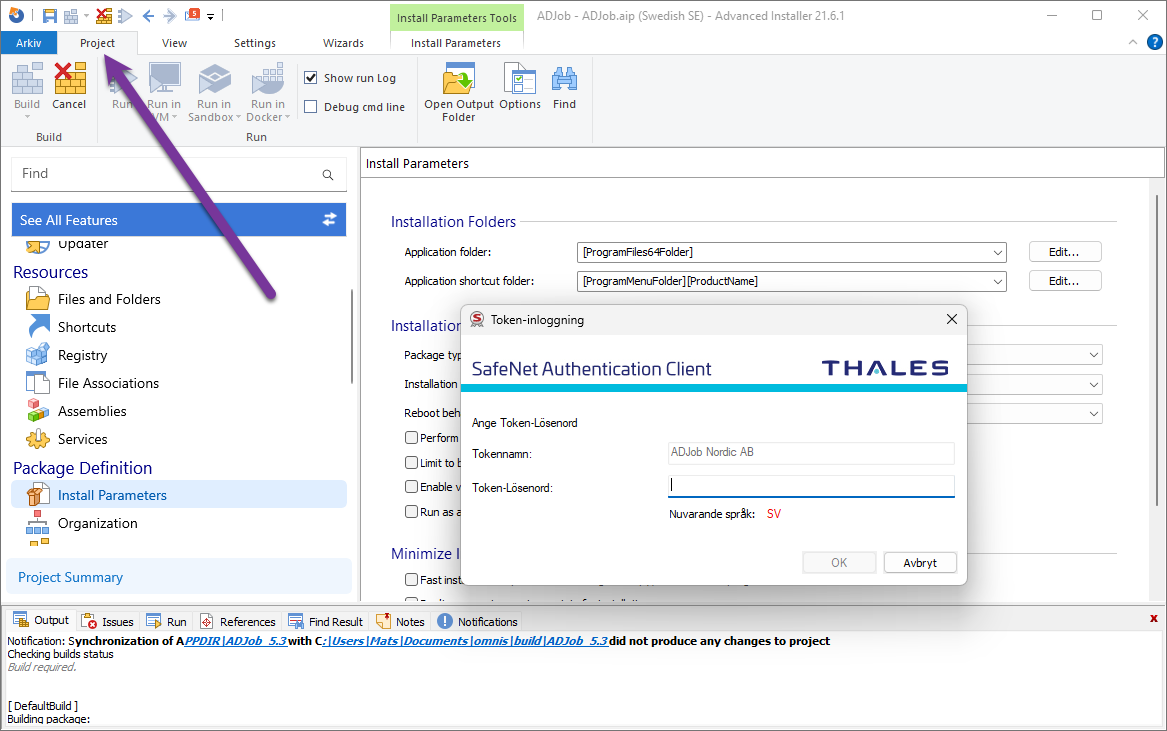The width and height of the screenshot is (1167, 731).
Task: Open the Project Summary panel
Action: (179, 577)
